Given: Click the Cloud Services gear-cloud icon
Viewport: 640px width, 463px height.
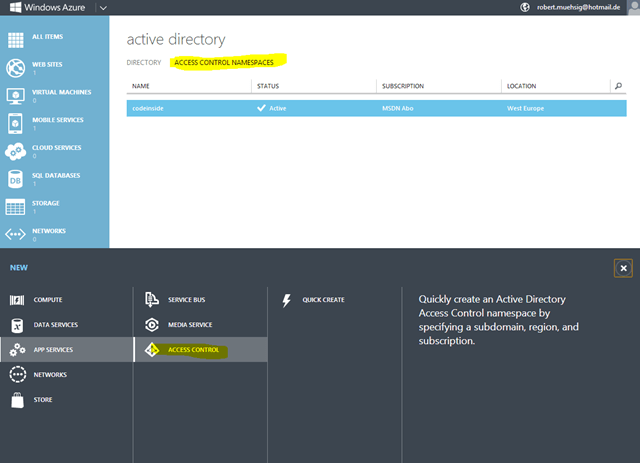Looking at the screenshot, I should [16, 151].
